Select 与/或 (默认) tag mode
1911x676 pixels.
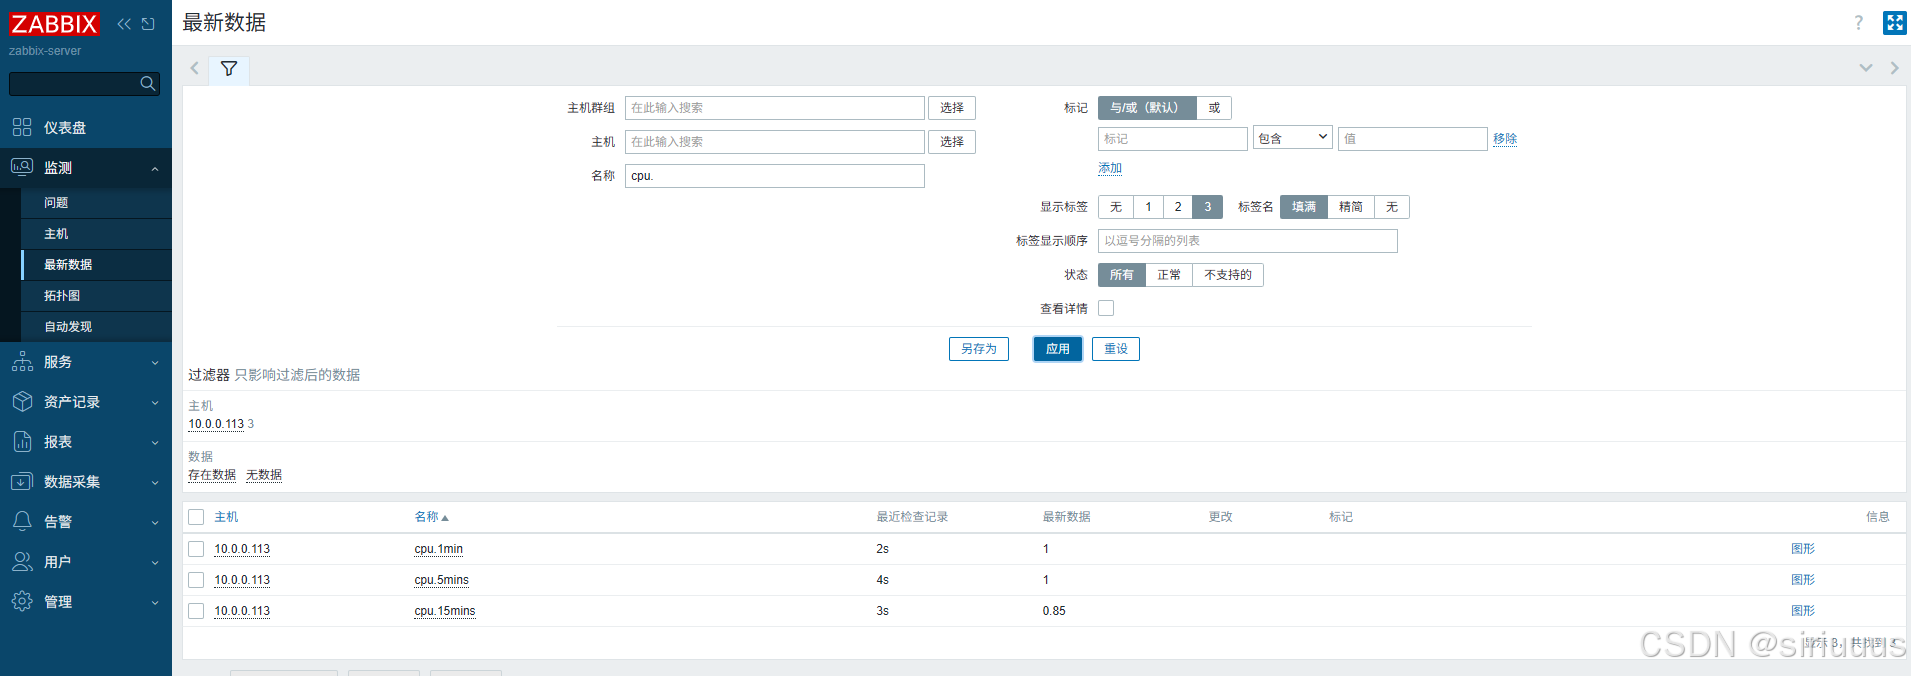coord(1147,108)
